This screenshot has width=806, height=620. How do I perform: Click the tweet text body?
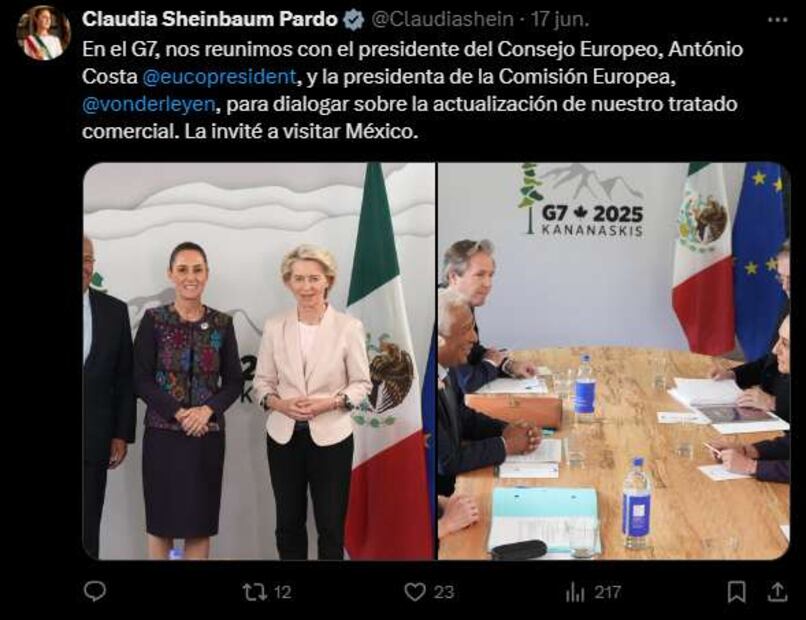tap(413, 90)
